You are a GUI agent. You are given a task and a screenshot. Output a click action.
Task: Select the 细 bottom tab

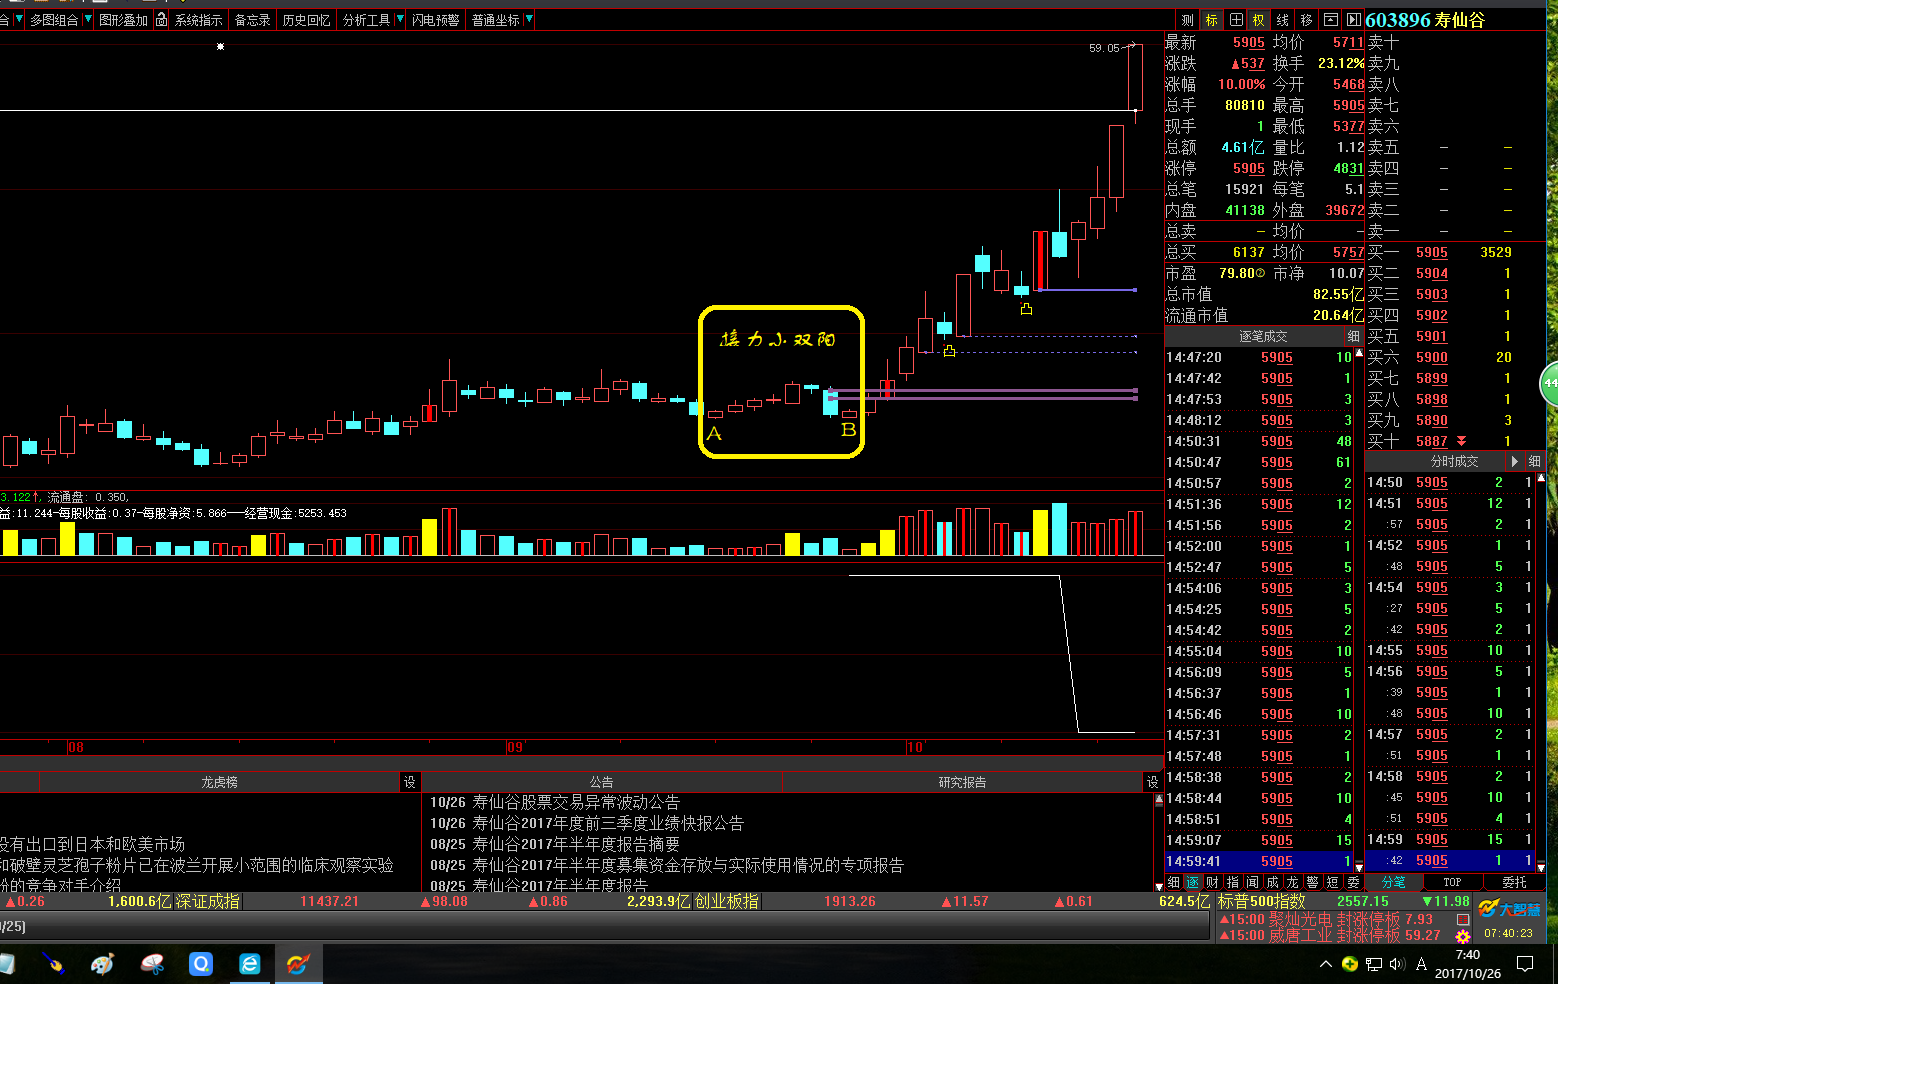click(1174, 882)
